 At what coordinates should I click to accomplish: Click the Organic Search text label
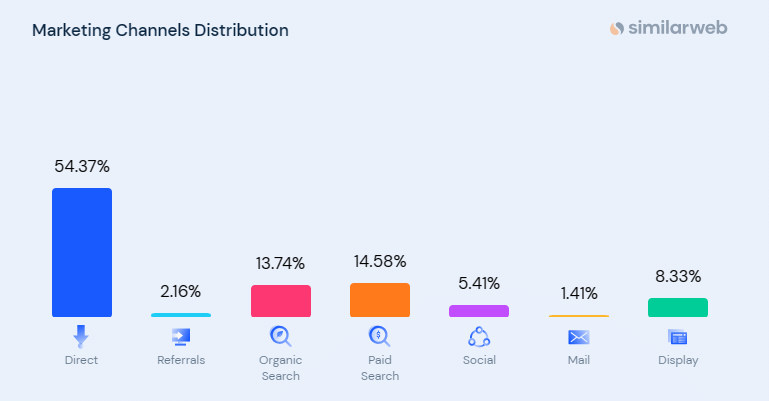(281, 367)
